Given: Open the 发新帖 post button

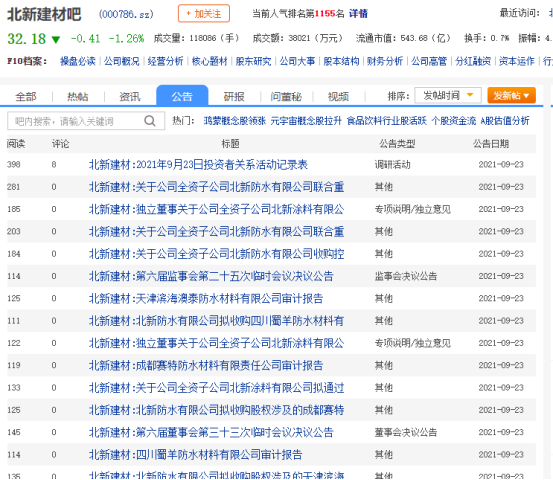Looking at the screenshot, I should 511,96.
